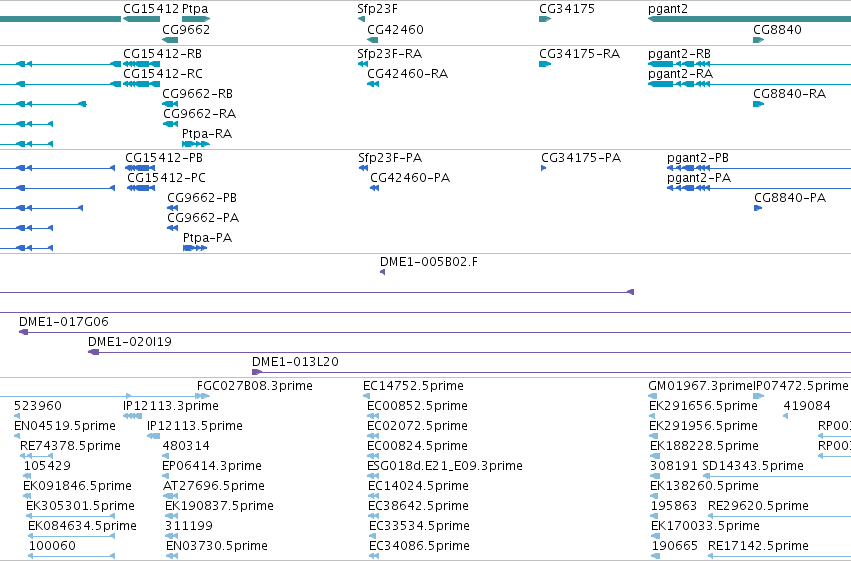Select the CG42460-RA transcript label
Viewport: 851px width, 561px height.
tap(408, 74)
